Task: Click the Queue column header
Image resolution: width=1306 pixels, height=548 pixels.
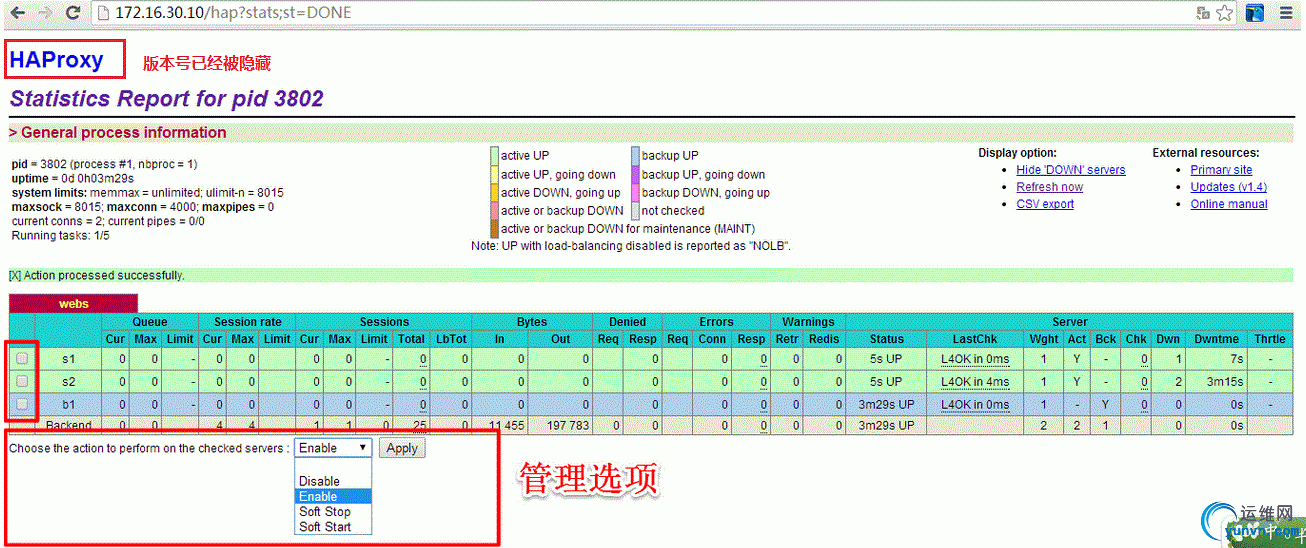Action: pyautogui.click(x=150, y=322)
